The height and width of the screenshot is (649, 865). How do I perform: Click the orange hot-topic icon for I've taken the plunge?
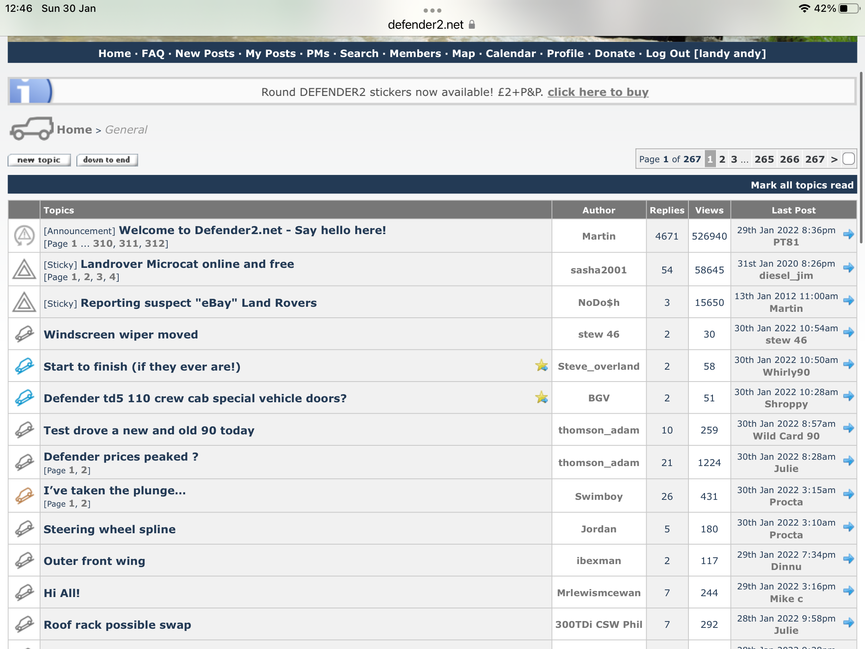pyautogui.click(x=24, y=496)
